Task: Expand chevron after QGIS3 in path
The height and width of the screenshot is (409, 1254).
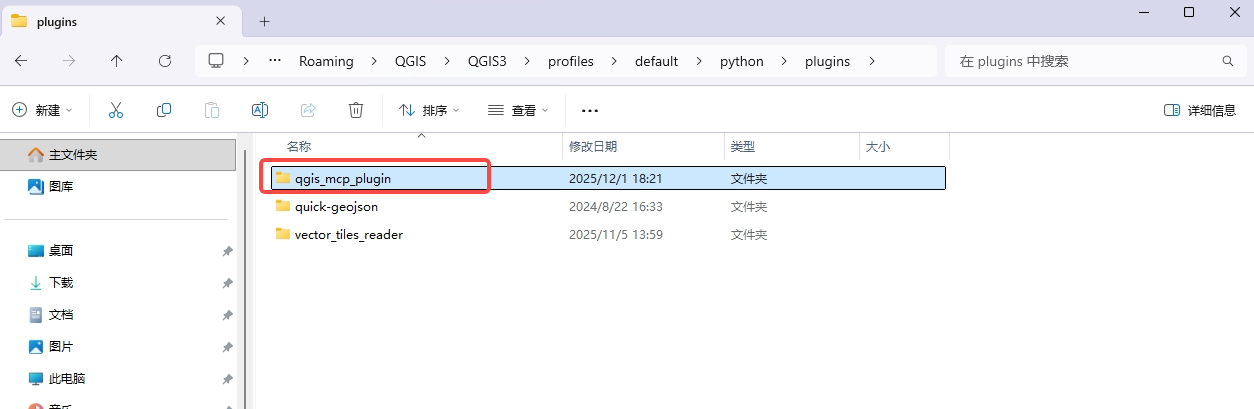Action: [x=527, y=61]
